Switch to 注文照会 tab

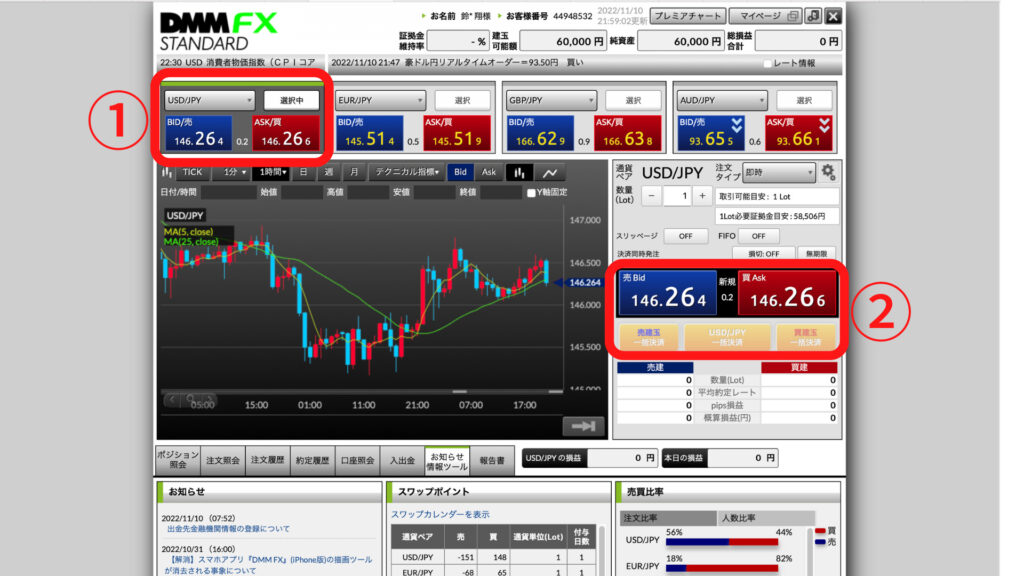(x=223, y=460)
